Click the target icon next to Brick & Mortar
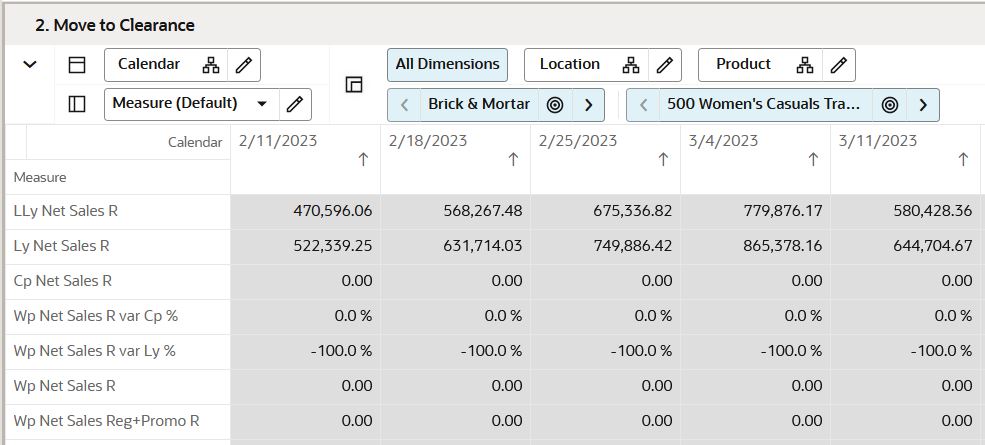 [x=555, y=105]
